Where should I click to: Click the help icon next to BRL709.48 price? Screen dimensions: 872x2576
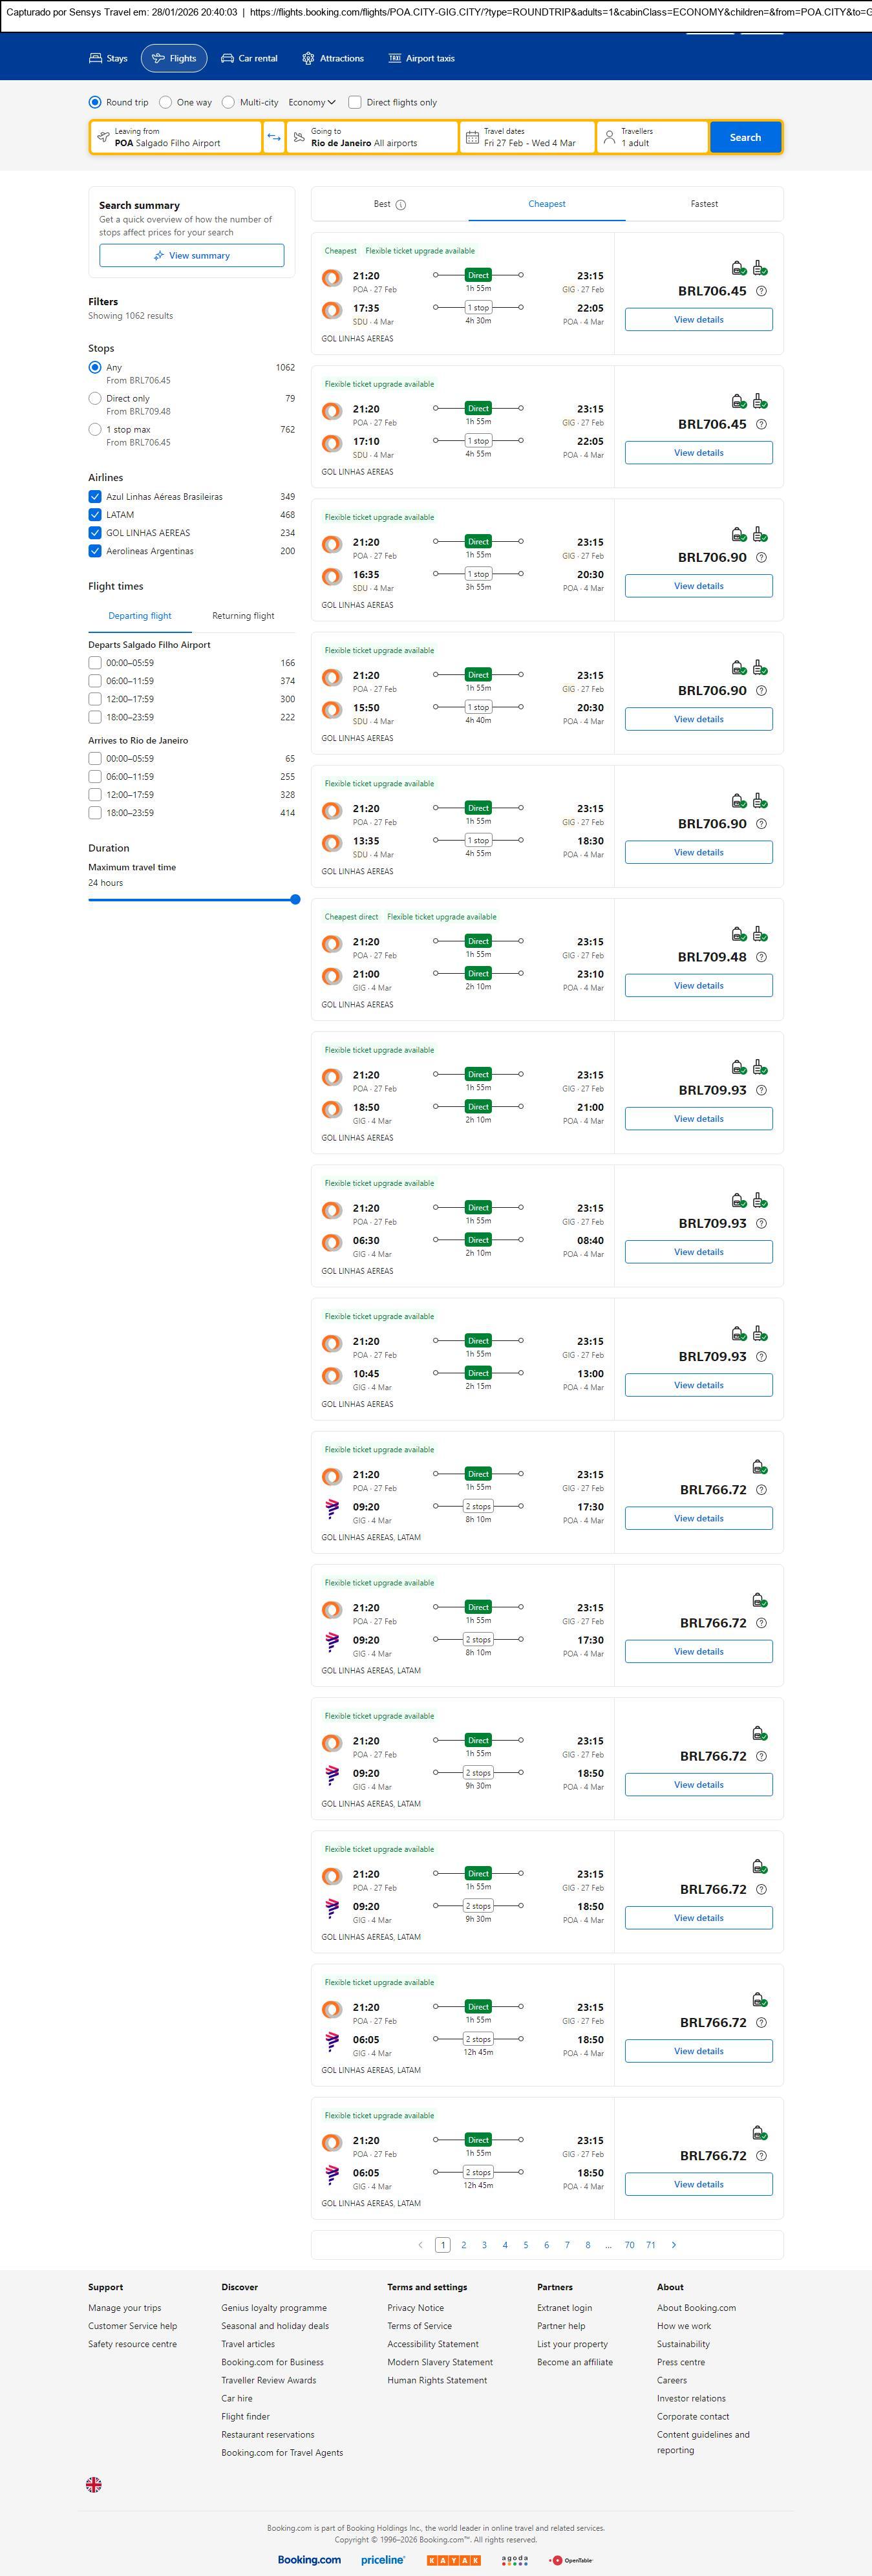point(761,957)
